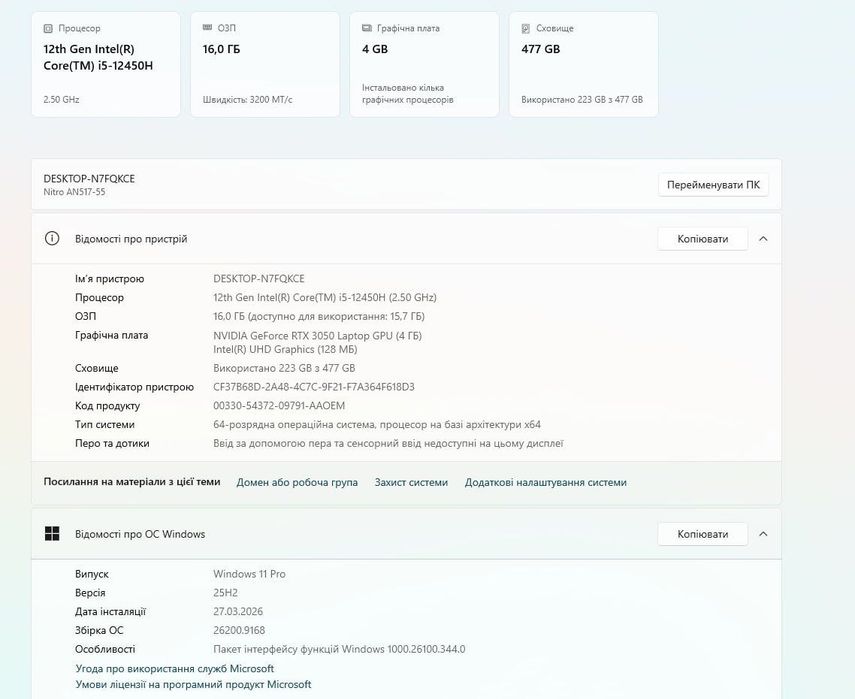Click the RAM memory icon
Viewport: 855px width, 699px height.
coord(207,28)
